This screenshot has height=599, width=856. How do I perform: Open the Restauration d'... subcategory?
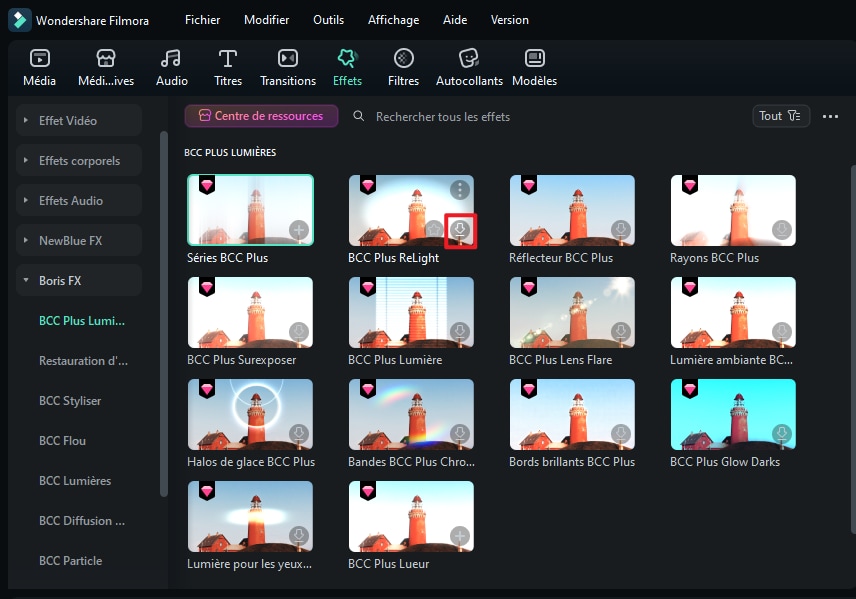coord(84,360)
